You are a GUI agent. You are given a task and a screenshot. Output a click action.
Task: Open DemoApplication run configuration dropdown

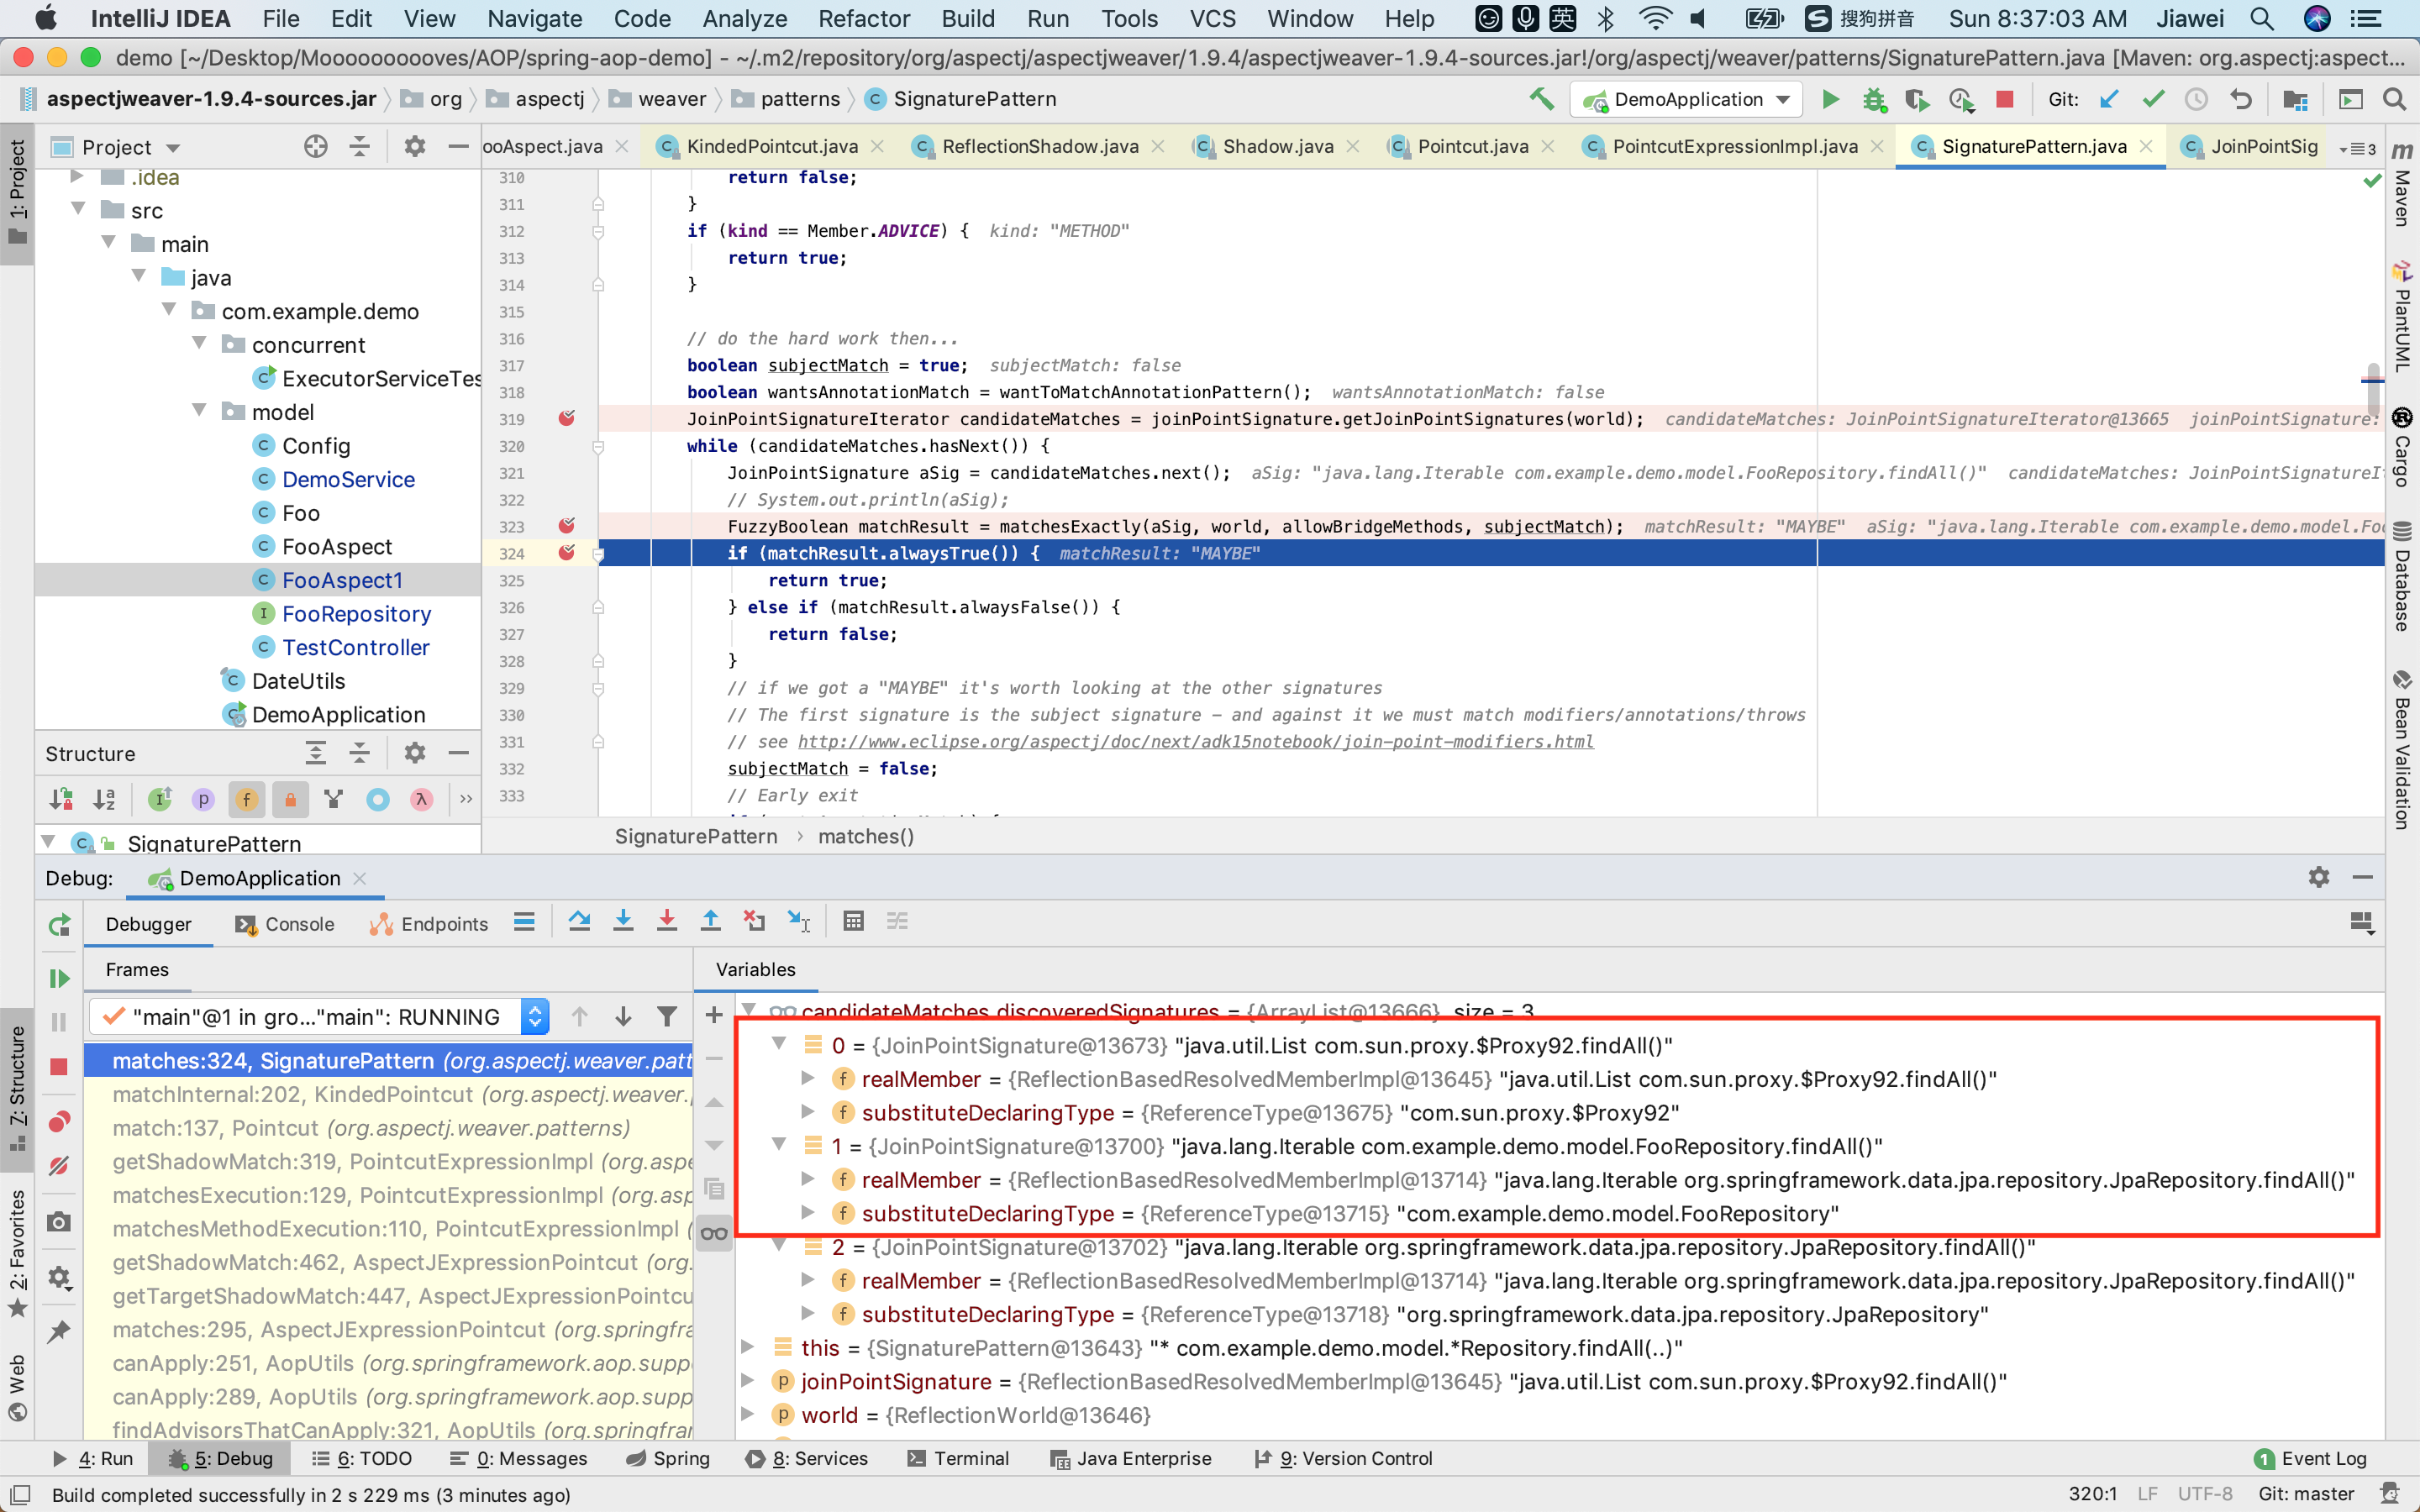(1686, 99)
